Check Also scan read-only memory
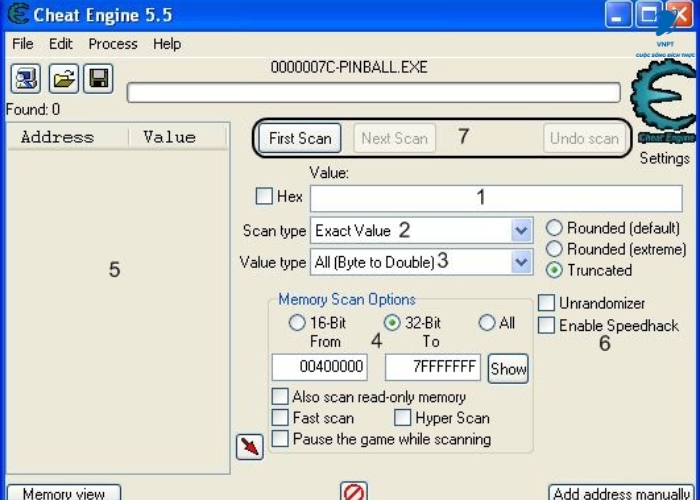 coord(280,396)
